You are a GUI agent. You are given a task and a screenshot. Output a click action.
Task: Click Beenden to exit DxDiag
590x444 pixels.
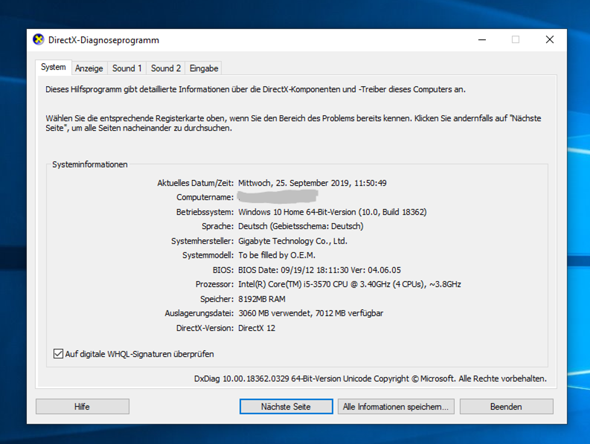coord(506,406)
